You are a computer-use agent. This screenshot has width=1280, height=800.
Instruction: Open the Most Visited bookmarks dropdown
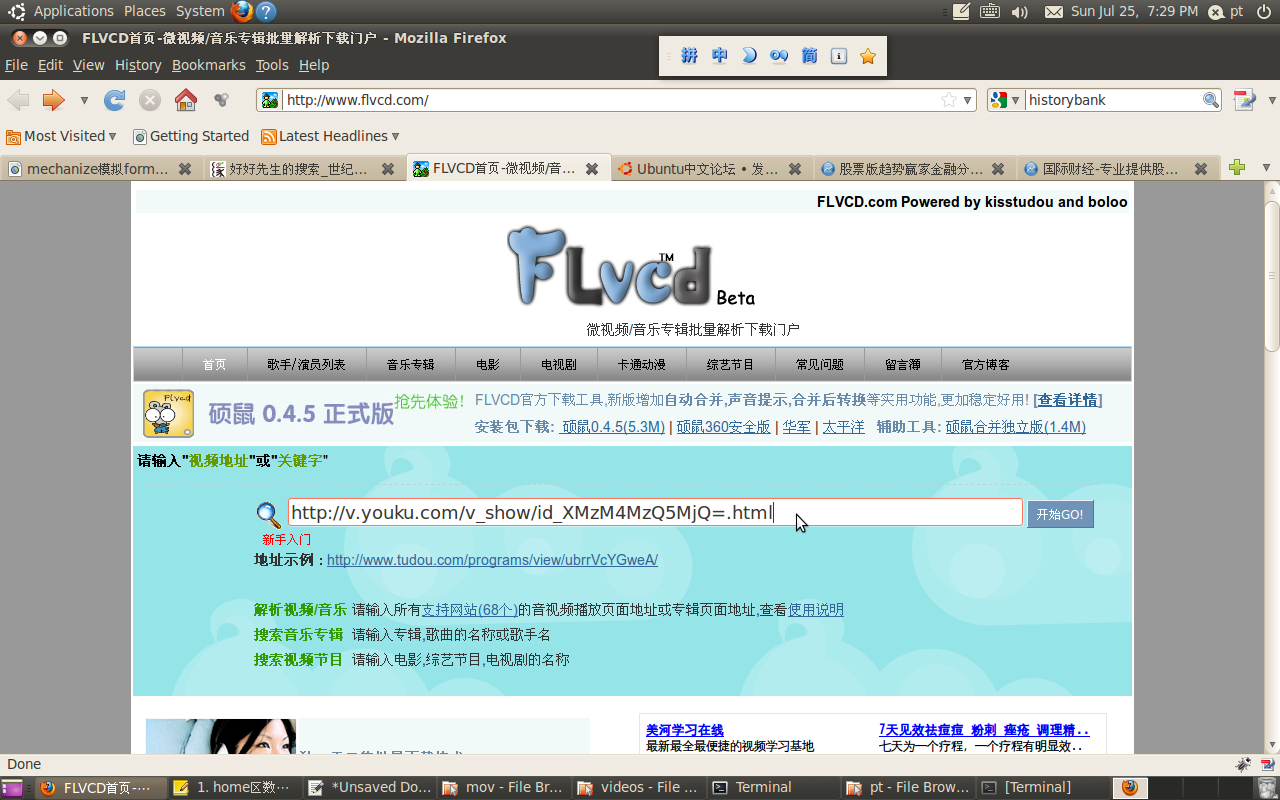pos(61,136)
